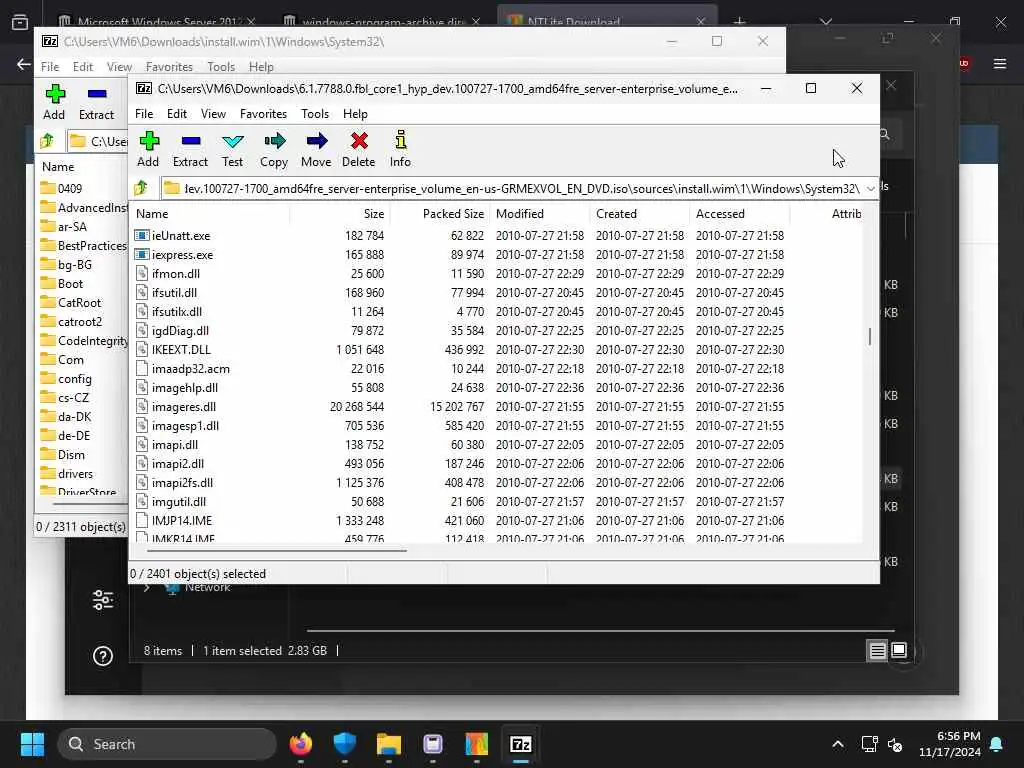Viewport: 1024px width, 768px height.
Task: Select IKEEXT.DLL in the file list
Action: (x=181, y=349)
